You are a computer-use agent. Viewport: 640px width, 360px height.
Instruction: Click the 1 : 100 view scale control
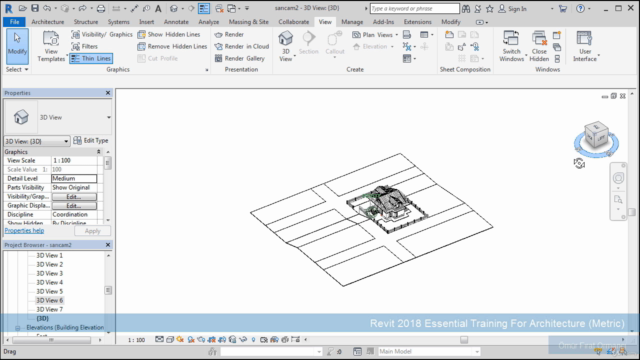point(136,340)
